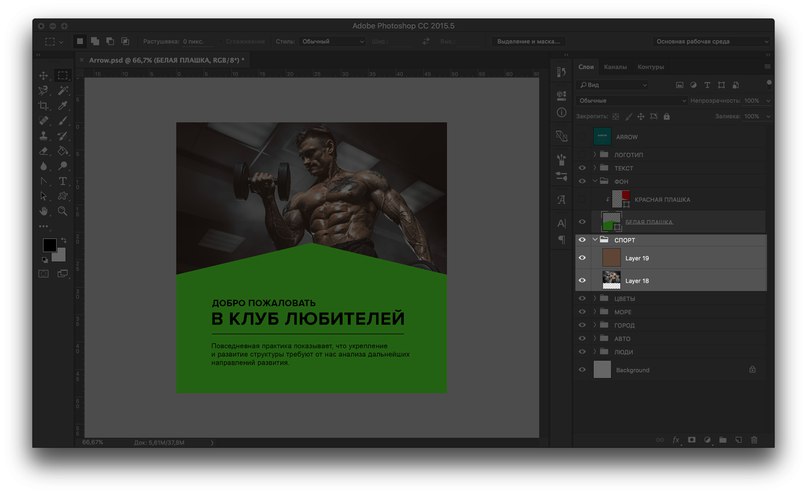Open the History panel icon
This screenshot has width=807, height=494.
562,72
